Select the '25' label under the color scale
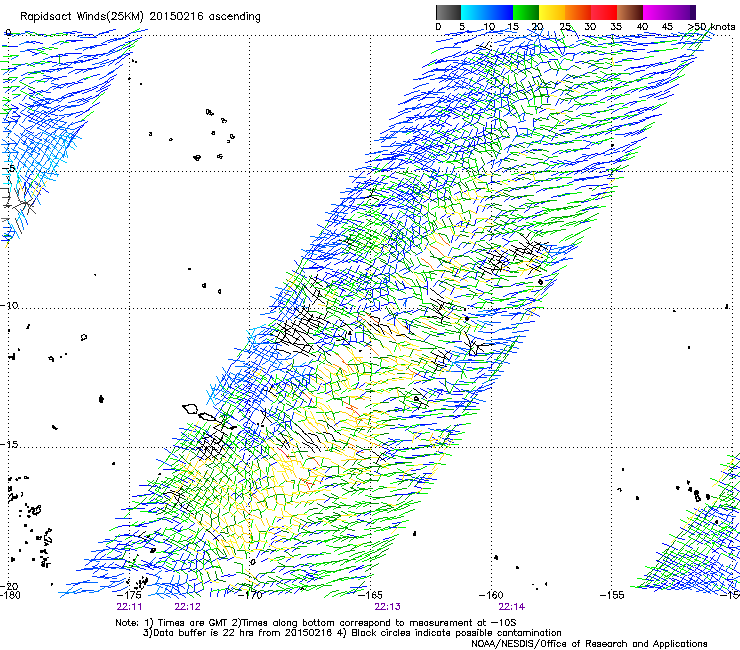Viewport: 740px width, 650px height. coord(565,27)
